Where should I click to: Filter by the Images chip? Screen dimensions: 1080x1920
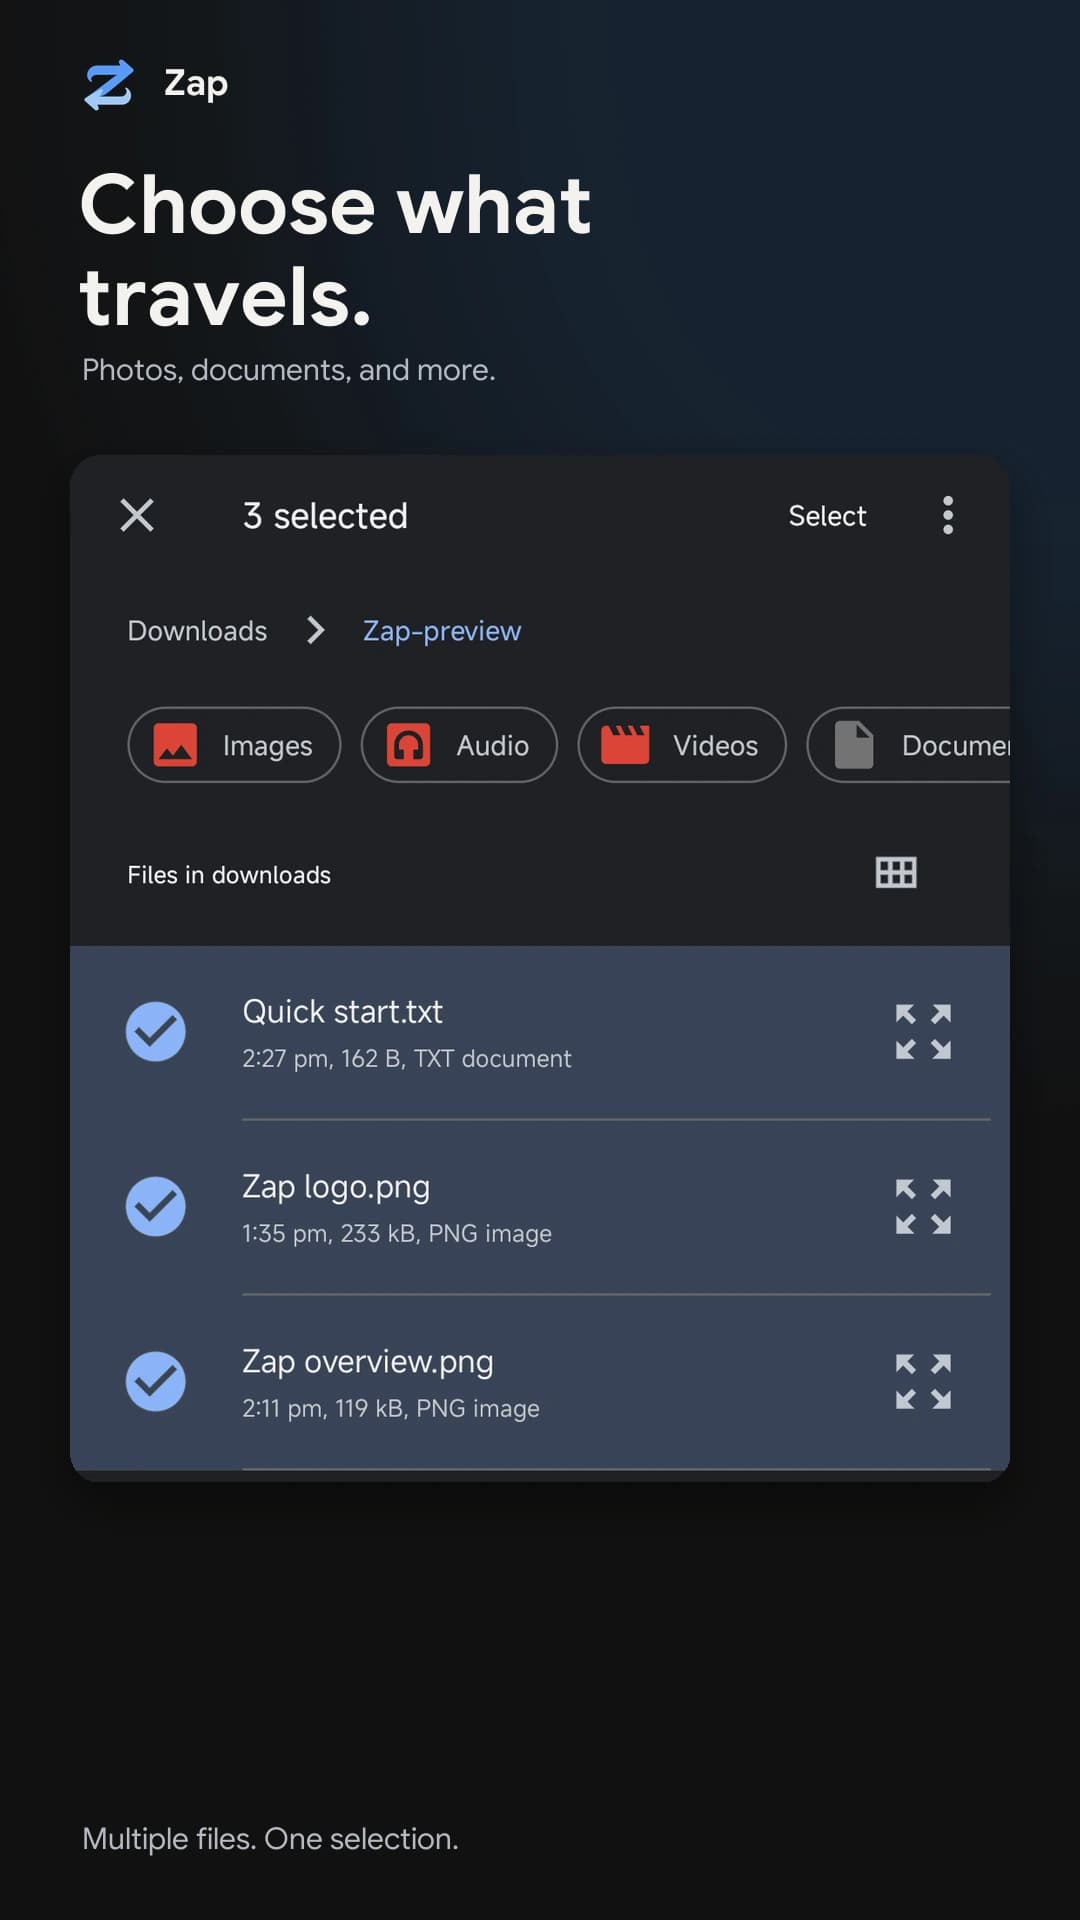(x=234, y=745)
